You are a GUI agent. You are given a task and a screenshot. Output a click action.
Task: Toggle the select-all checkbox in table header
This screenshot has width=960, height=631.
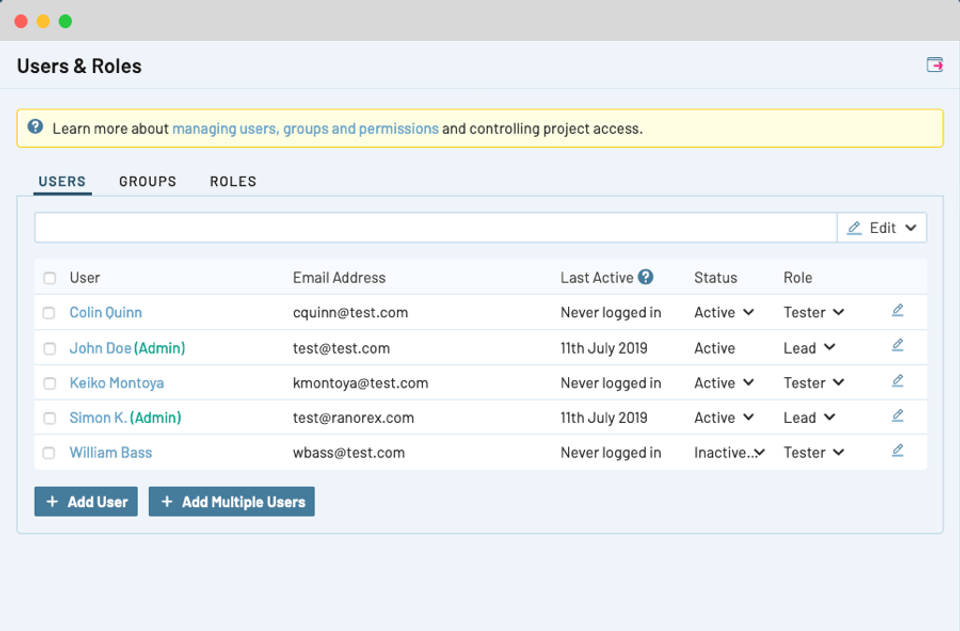click(49, 278)
